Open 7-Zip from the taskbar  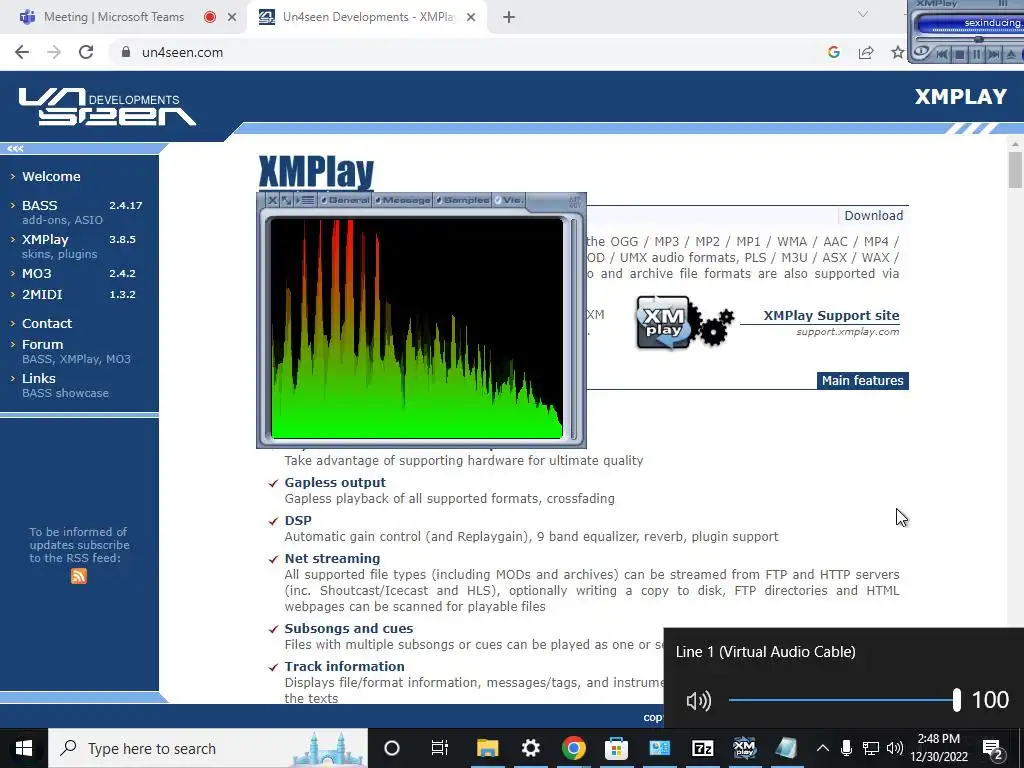tap(702, 748)
